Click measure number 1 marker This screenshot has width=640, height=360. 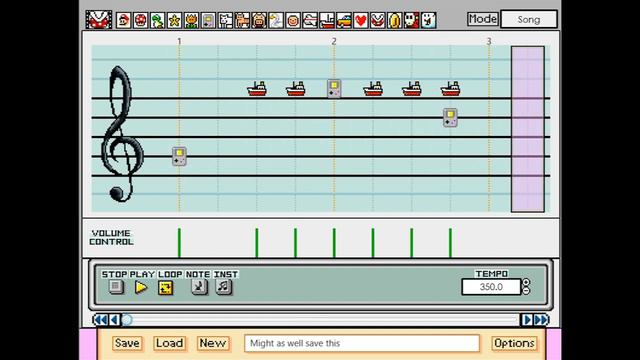(179, 41)
